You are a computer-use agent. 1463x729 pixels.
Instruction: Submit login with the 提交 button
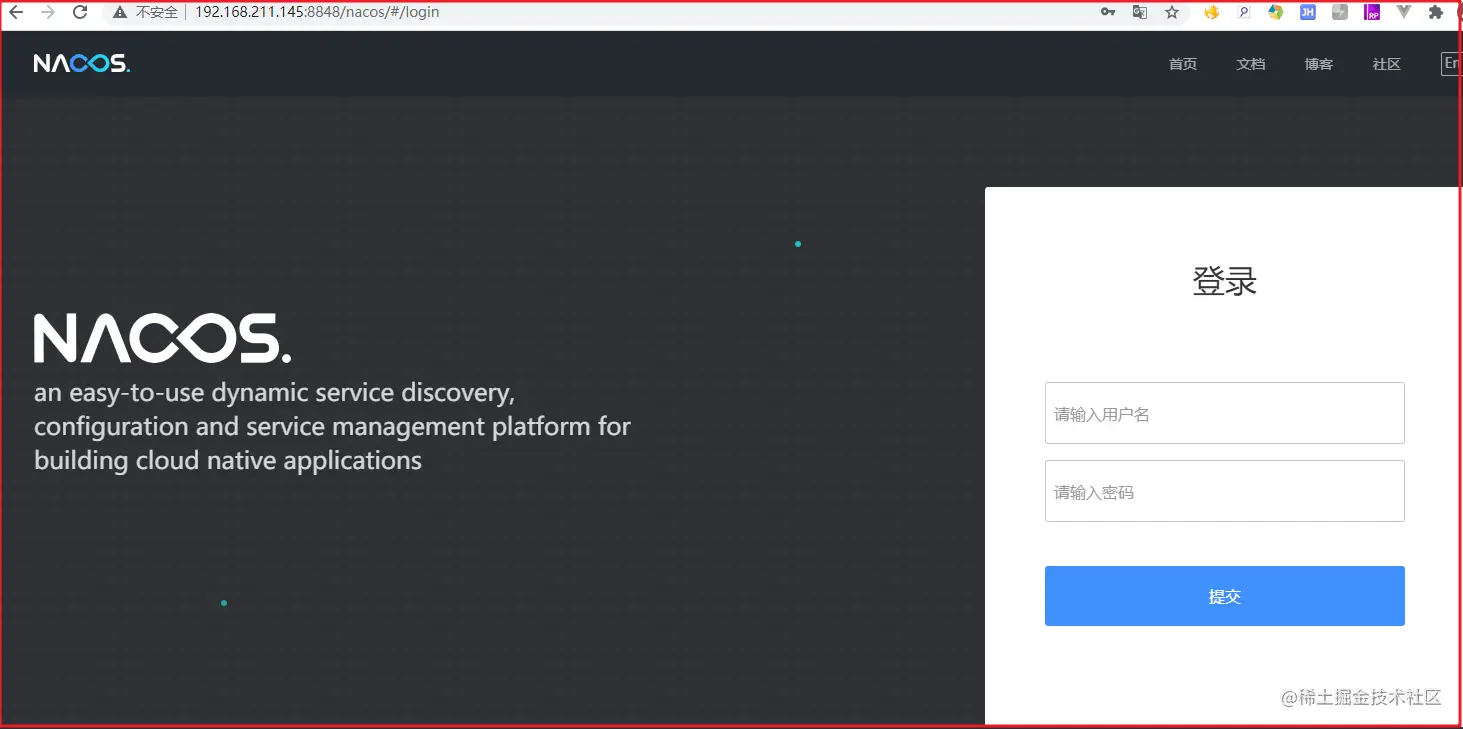pos(1225,596)
